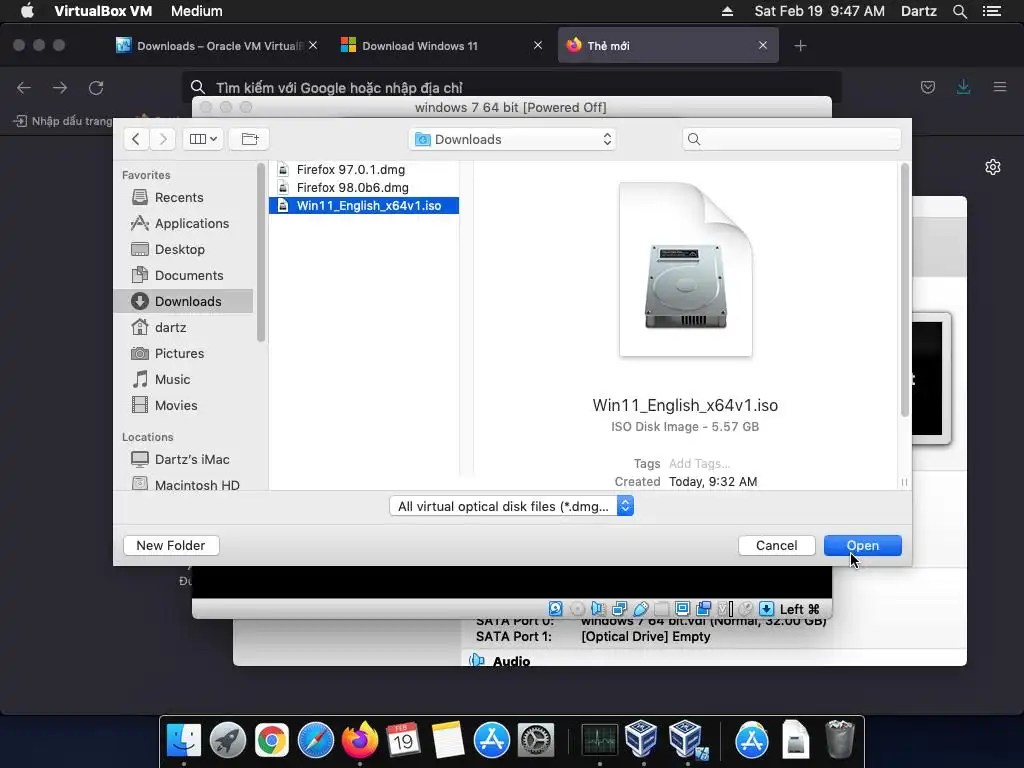Click the USB icon in VM status bar
This screenshot has width=1024, height=768.
[641, 609]
